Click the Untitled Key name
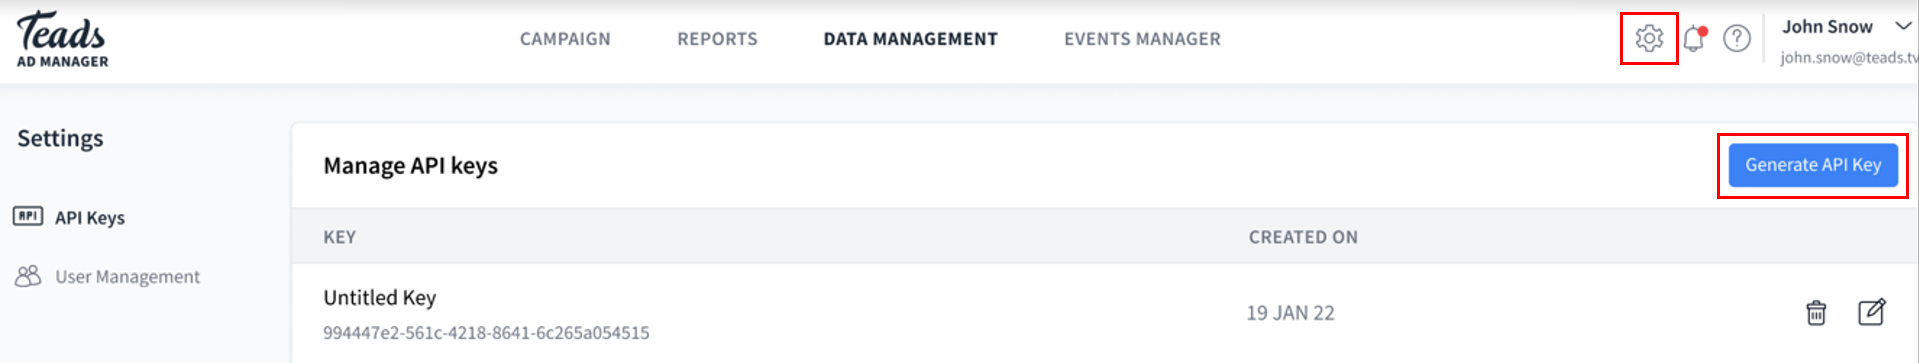The image size is (1919, 363). tap(379, 298)
